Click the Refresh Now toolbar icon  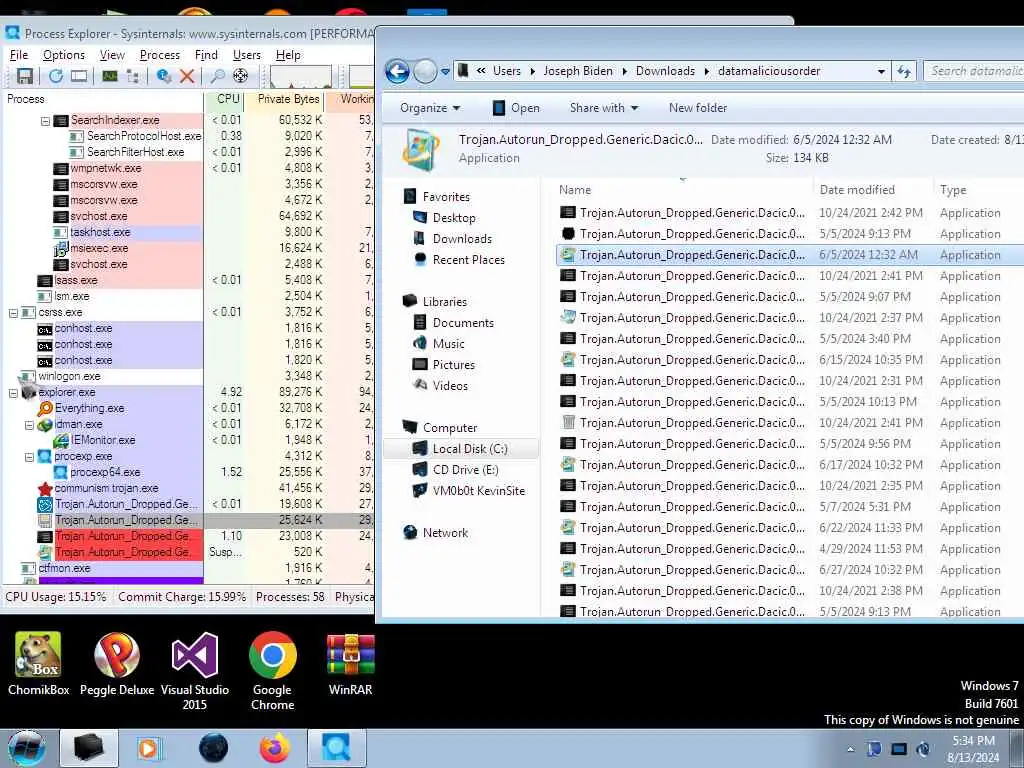click(x=56, y=76)
